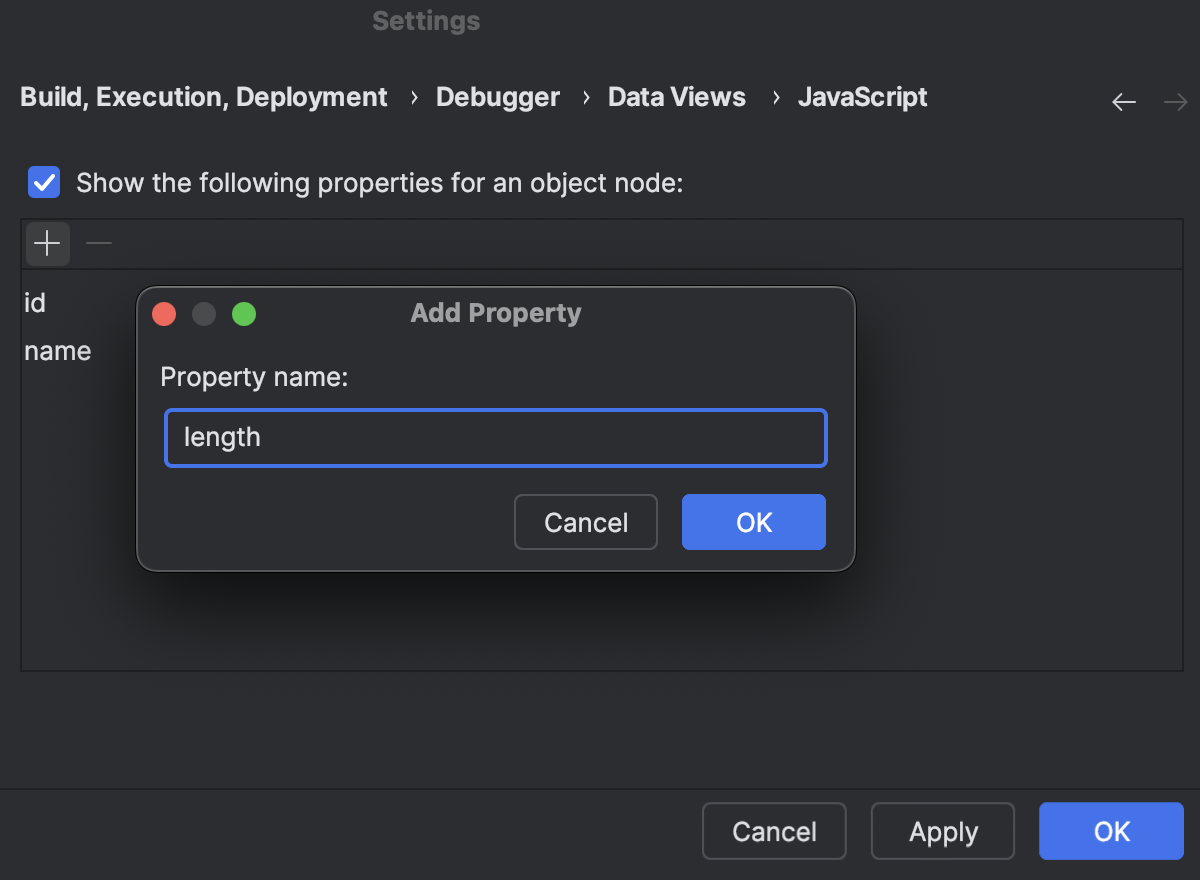
Task: Cancel the Add Property dialog
Action: click(585, 521)
